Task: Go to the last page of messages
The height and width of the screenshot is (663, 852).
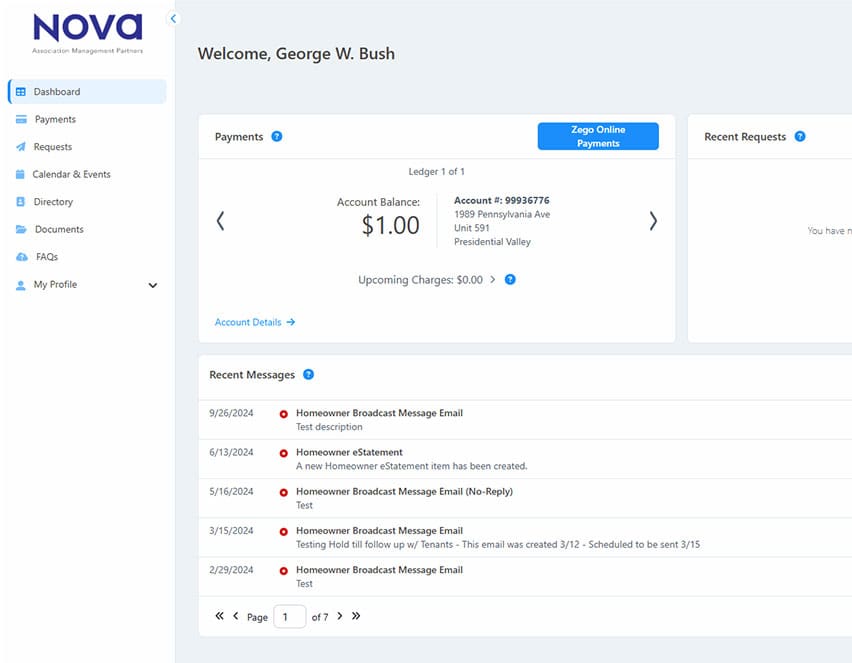Action: point(356,616)
